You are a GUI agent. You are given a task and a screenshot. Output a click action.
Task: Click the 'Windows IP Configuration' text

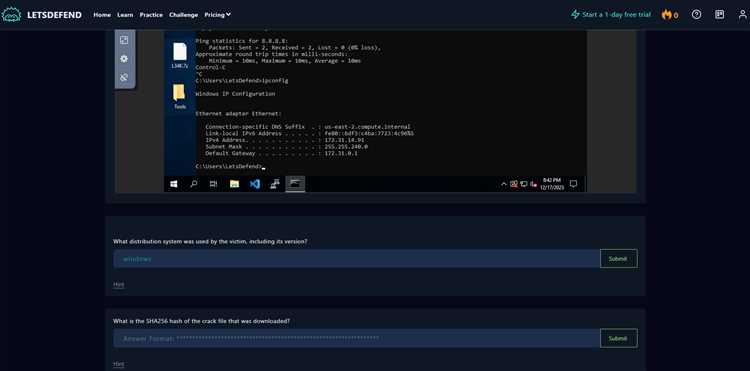click(235, 94)
